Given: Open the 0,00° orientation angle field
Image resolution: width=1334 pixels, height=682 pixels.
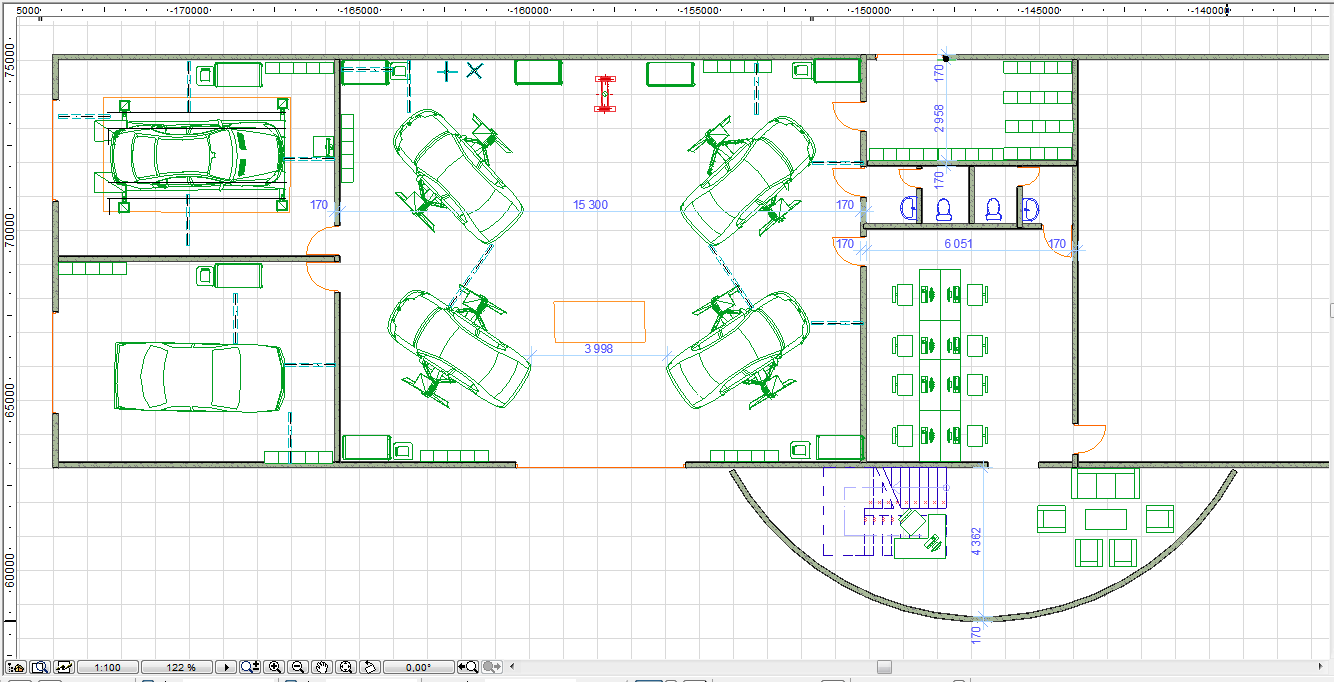Looking at the screenshot, I should click(419, 667).
